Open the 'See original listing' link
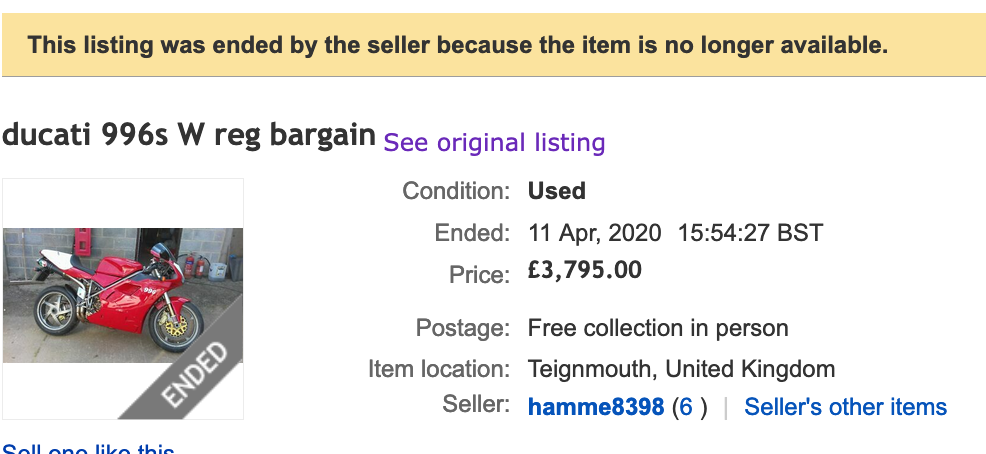Screen dimensions: 986x454 (494, 142)
